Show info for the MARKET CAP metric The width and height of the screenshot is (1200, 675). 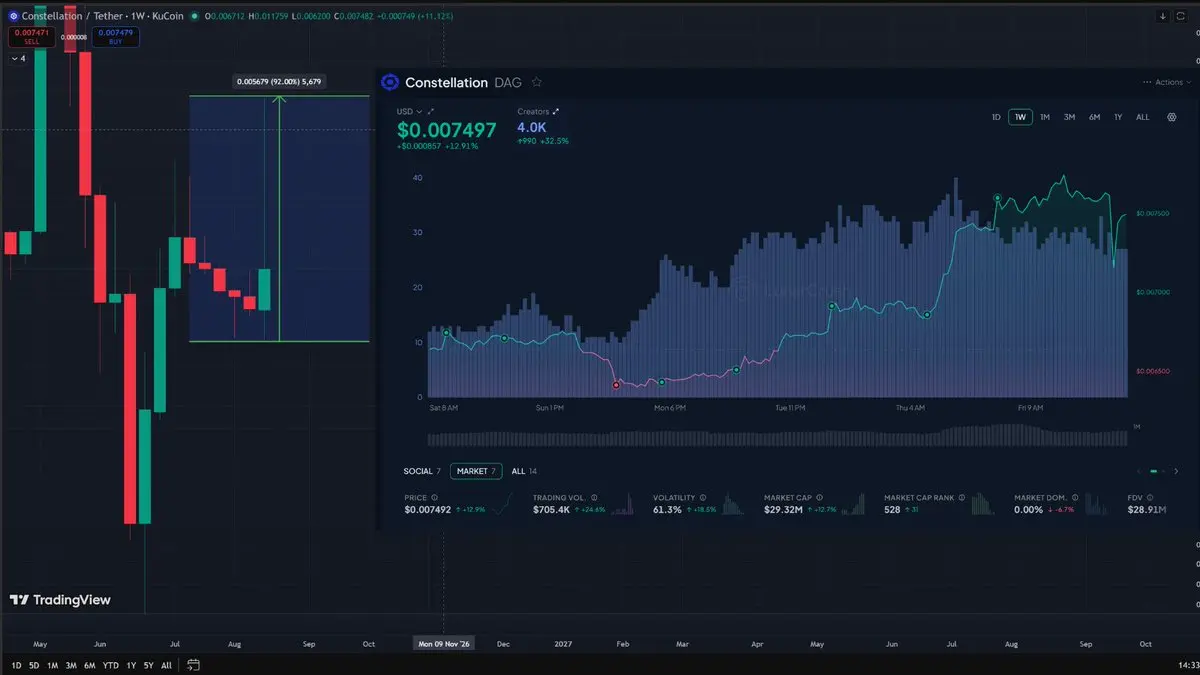click(x=819, y=497)
